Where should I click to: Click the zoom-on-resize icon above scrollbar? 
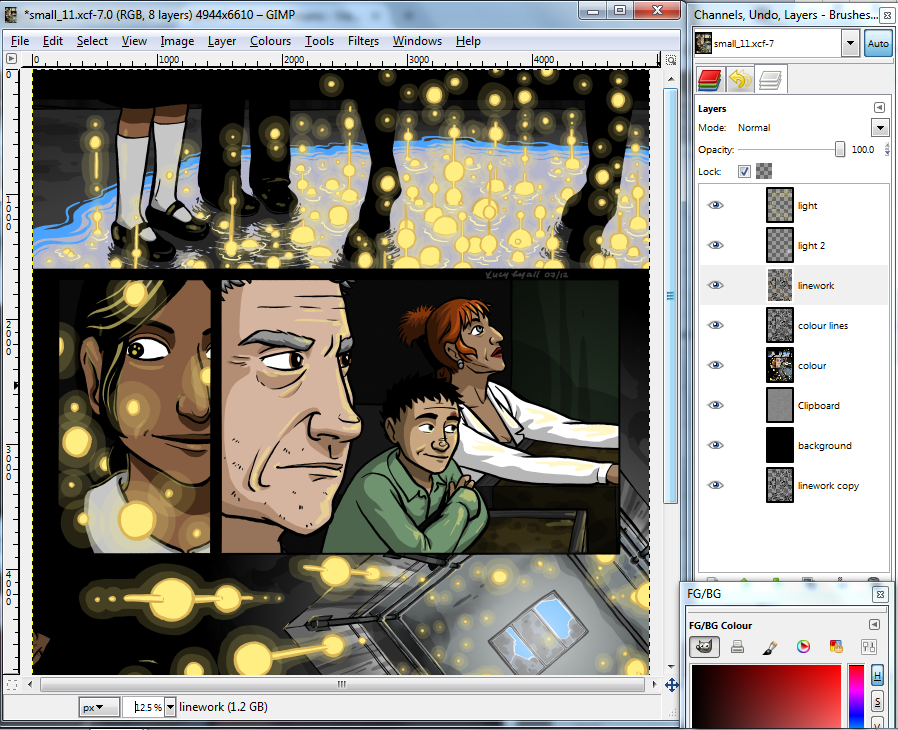pyautogui.click(x=671, y=60)
